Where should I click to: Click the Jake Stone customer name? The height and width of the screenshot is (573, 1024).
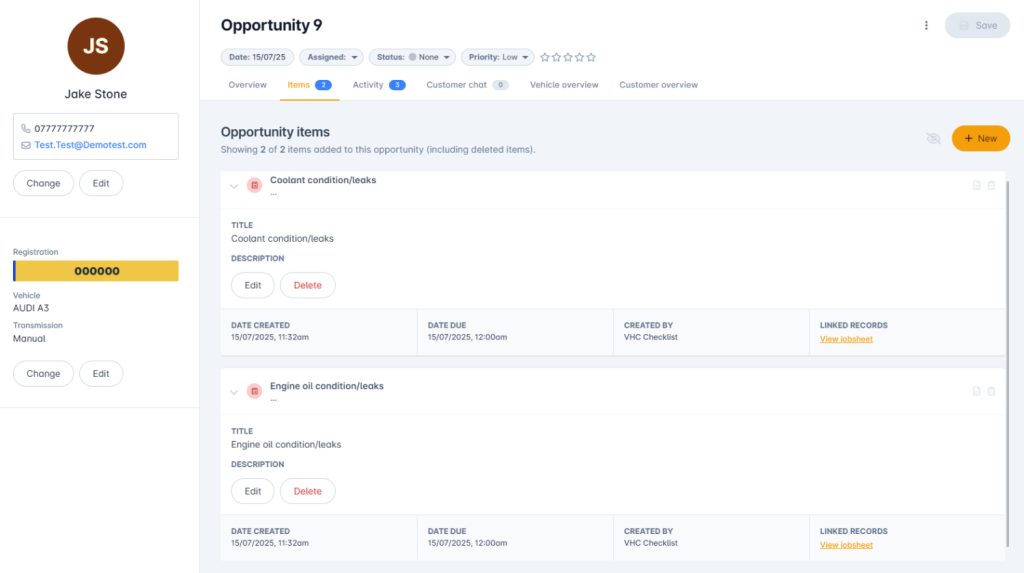coord(96,94)
